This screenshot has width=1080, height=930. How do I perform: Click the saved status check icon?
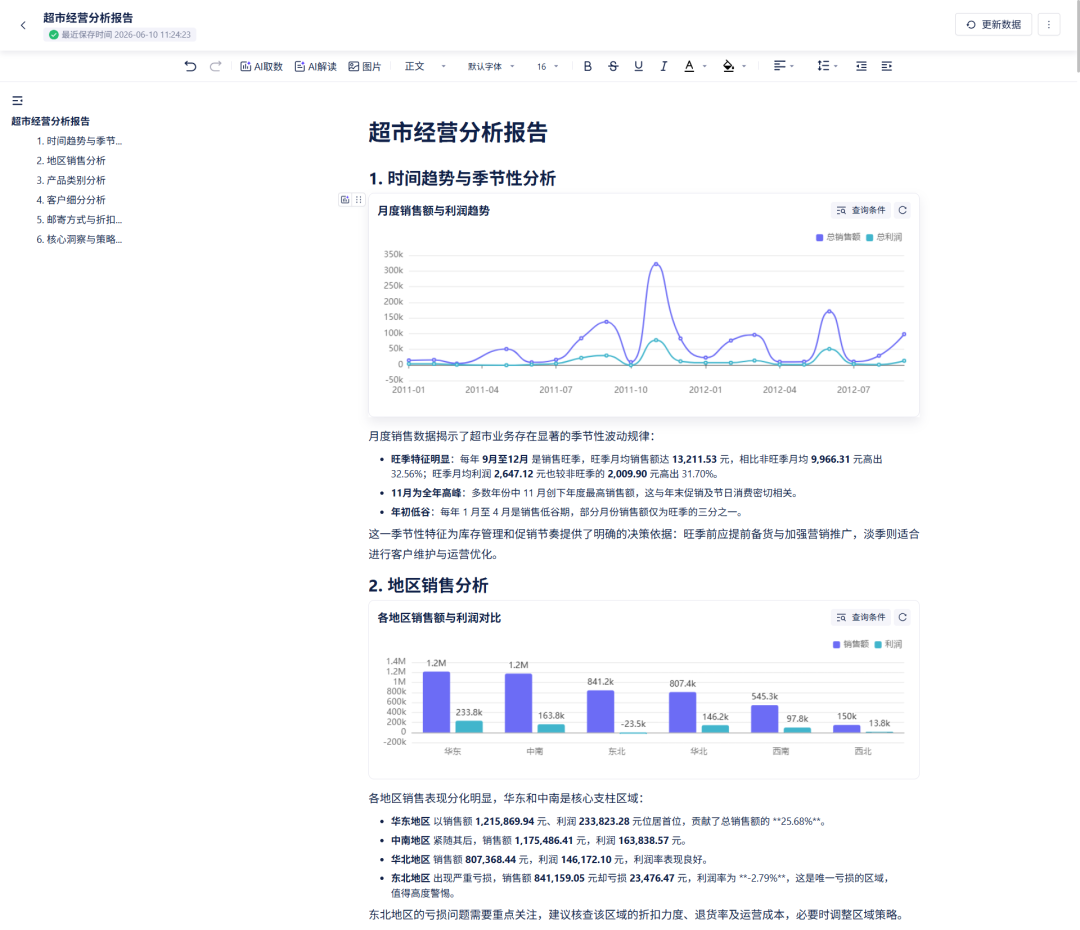pyautogui.click(x=53, y=34)
